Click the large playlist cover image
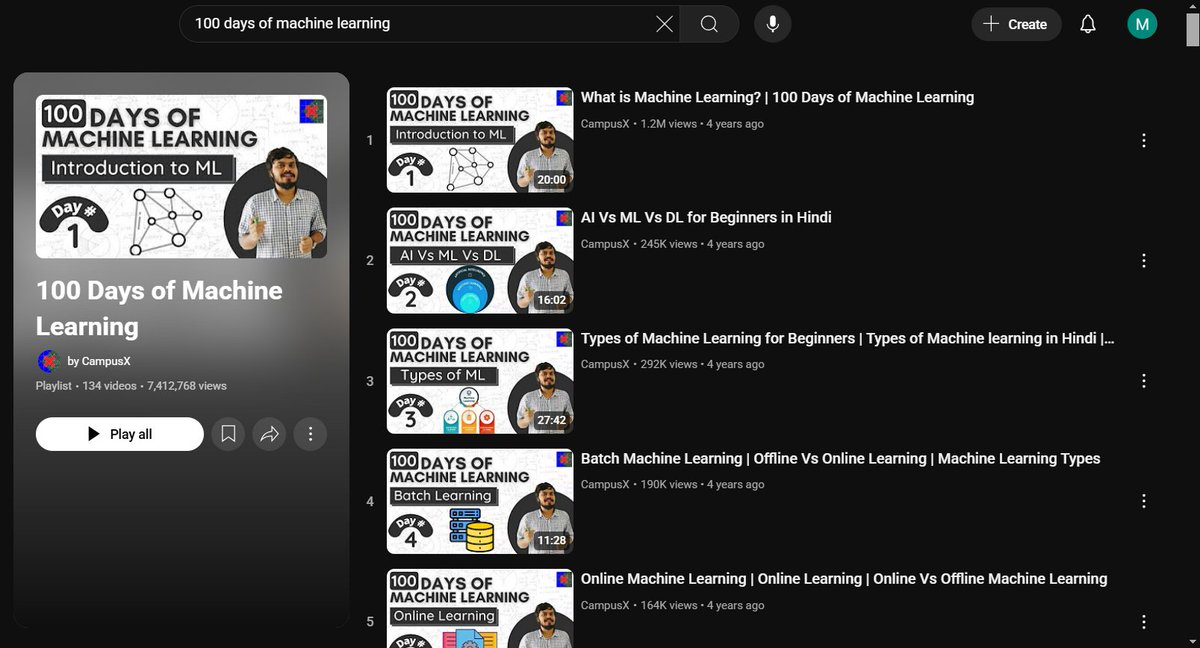Screen dimensions: 1200x648 tap(181, 177)
